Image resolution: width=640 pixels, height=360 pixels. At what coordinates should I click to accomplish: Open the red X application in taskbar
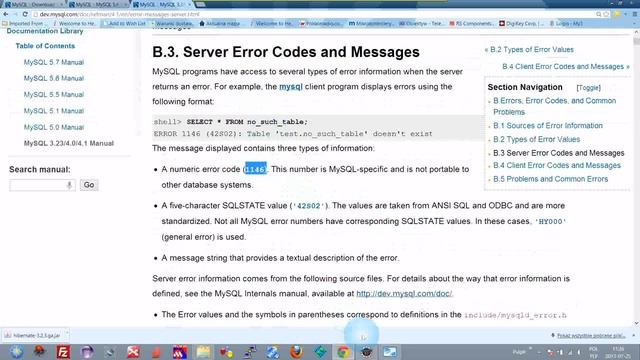[133, 352]
